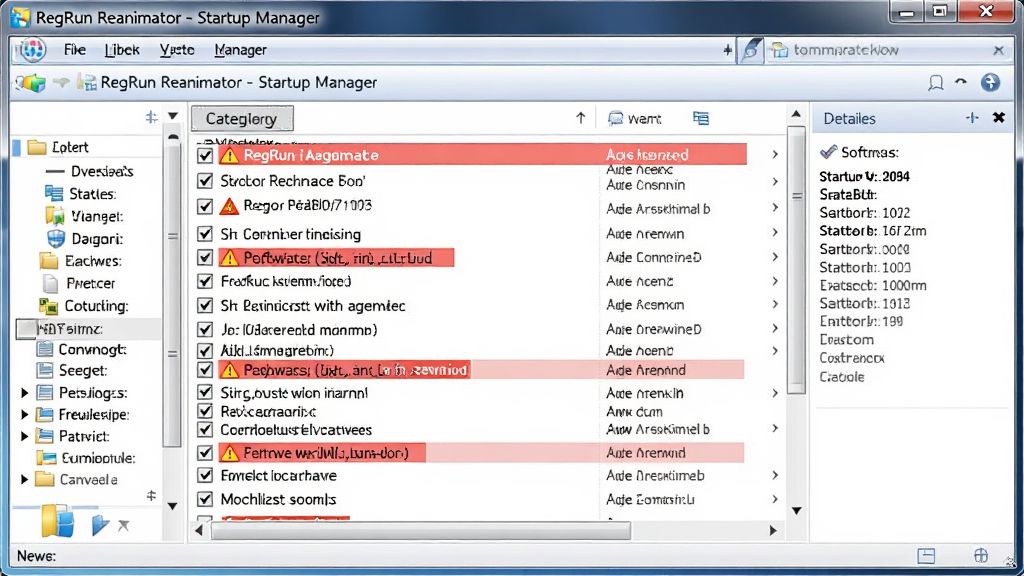Click the list view icon right of Wemt
This screenshot has width=1024, height=576.
(x=701, y=118)
